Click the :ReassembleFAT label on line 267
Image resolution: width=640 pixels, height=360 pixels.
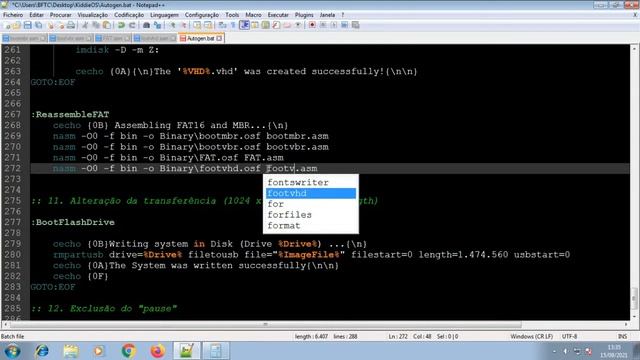70,114
